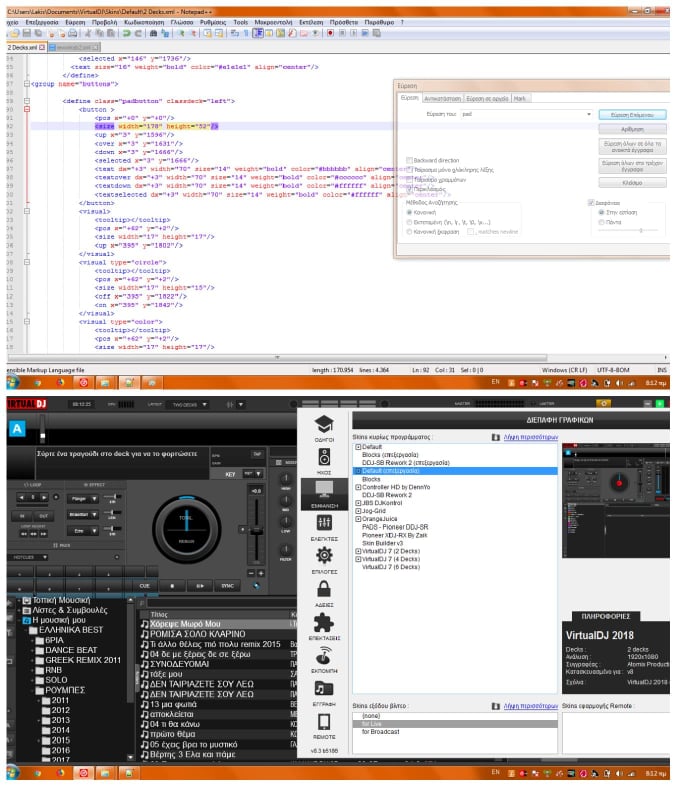Select the Κανονική search mode radio button
Viewport: 677px width, 787px height.
[x=410, y=212]
